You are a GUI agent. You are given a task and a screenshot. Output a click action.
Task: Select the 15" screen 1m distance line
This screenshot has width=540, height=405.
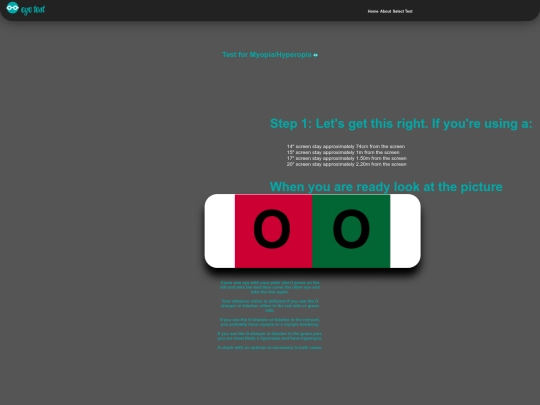tap(343, 152)
